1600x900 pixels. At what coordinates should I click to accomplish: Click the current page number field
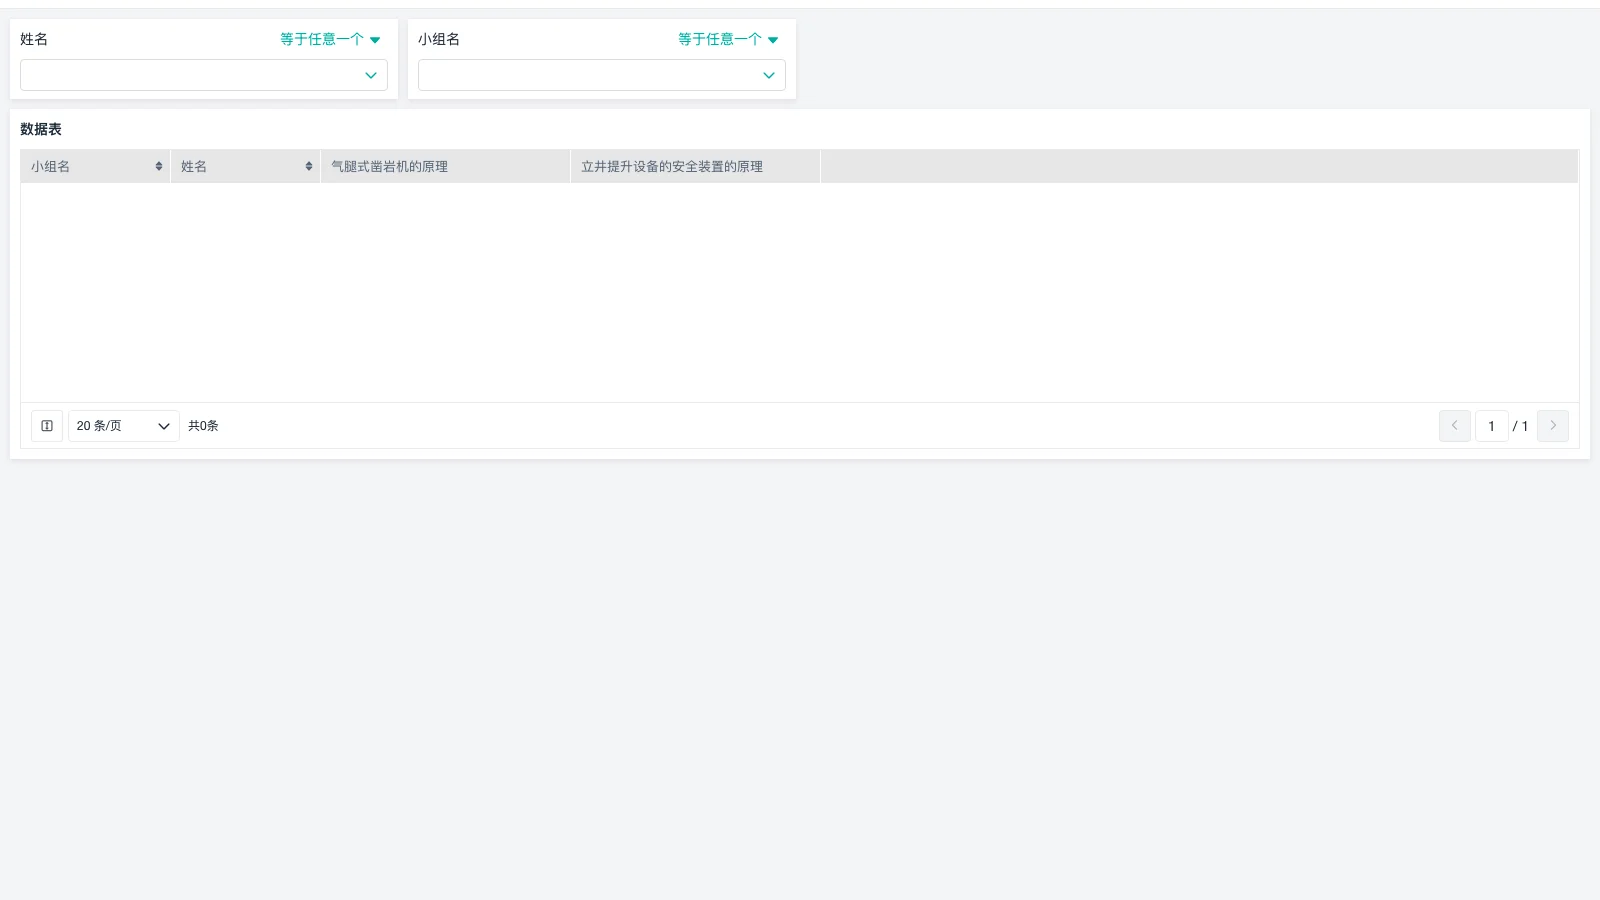(1491, 426)
